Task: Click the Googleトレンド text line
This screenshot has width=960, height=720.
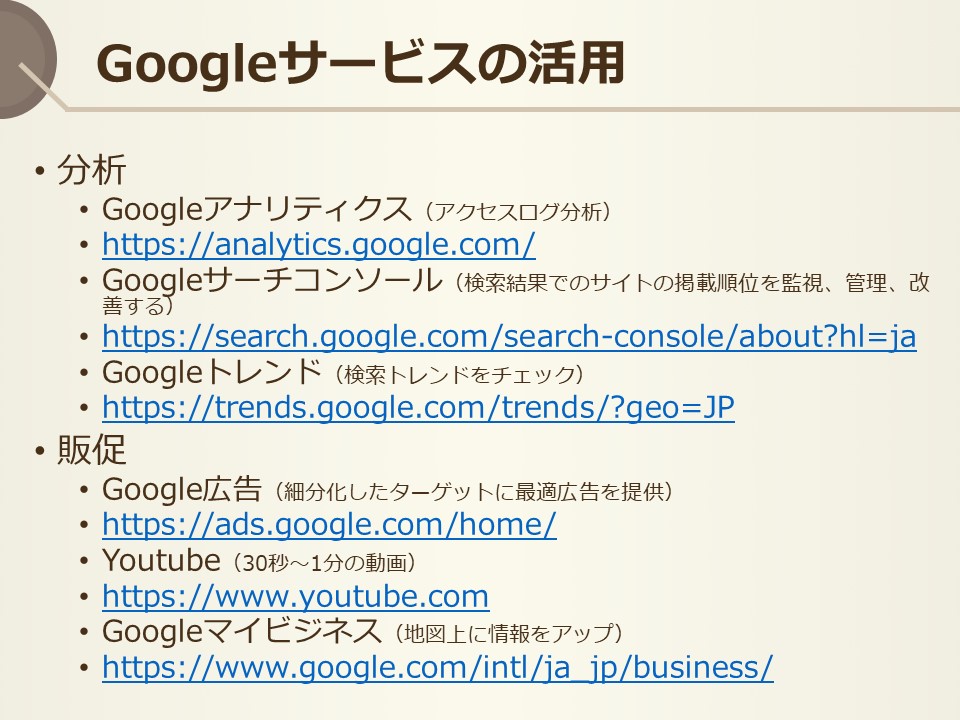Action: pyautogui.click(x=343, y=373)
